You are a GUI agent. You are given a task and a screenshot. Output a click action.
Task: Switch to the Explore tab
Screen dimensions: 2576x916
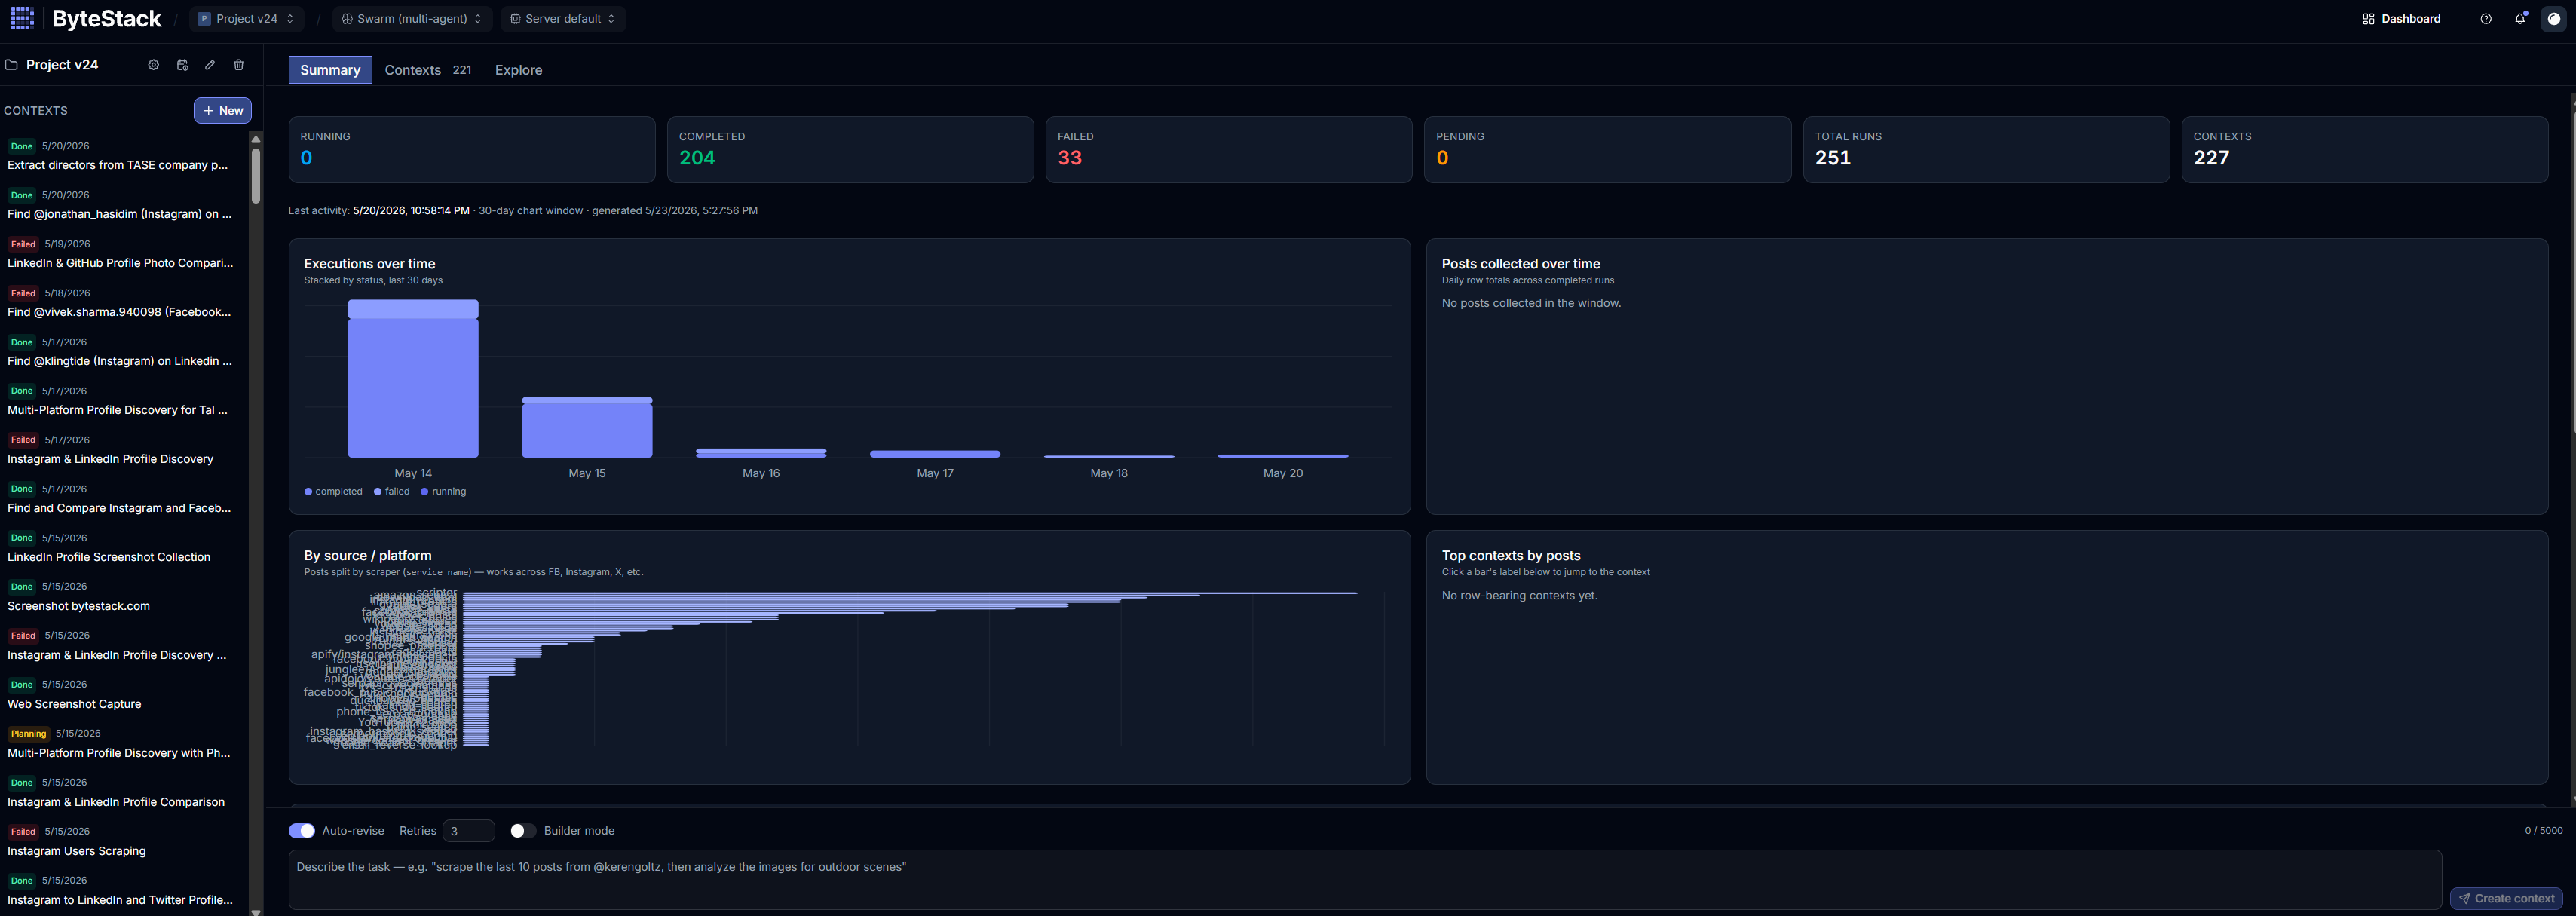pyautogui.click(x=518, y=70)
